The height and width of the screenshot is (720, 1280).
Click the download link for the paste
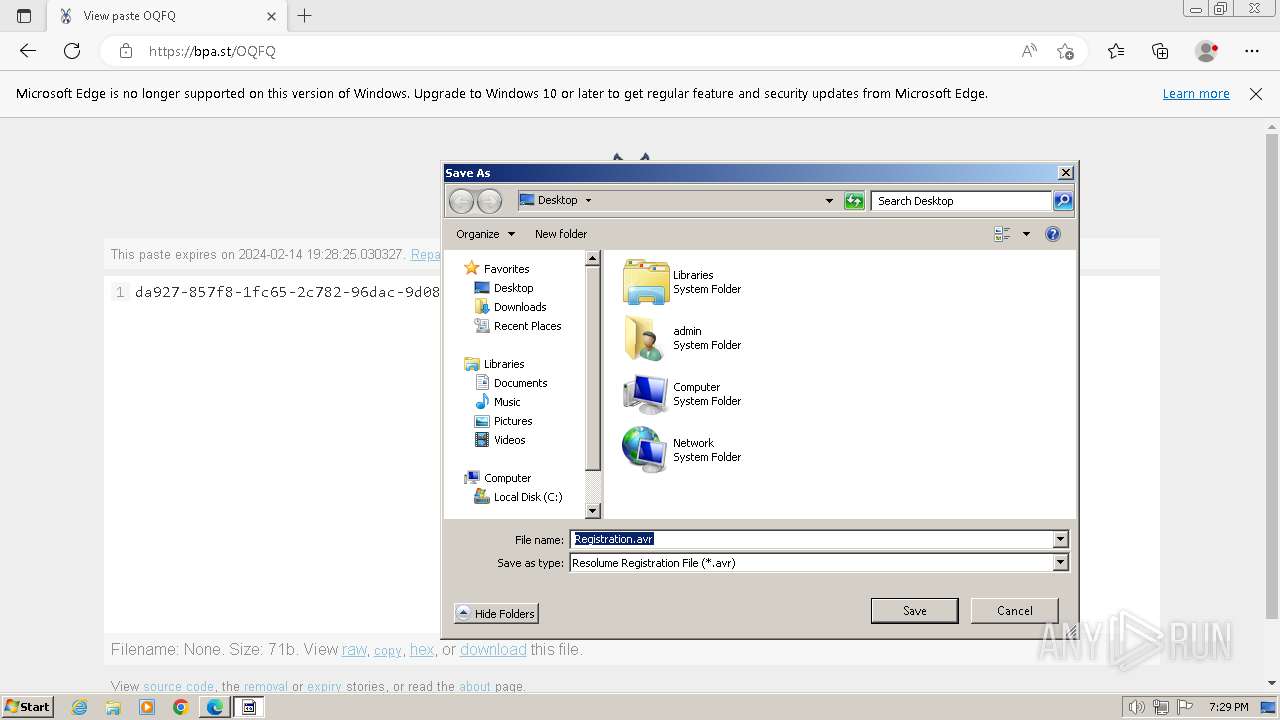point(493,650)
